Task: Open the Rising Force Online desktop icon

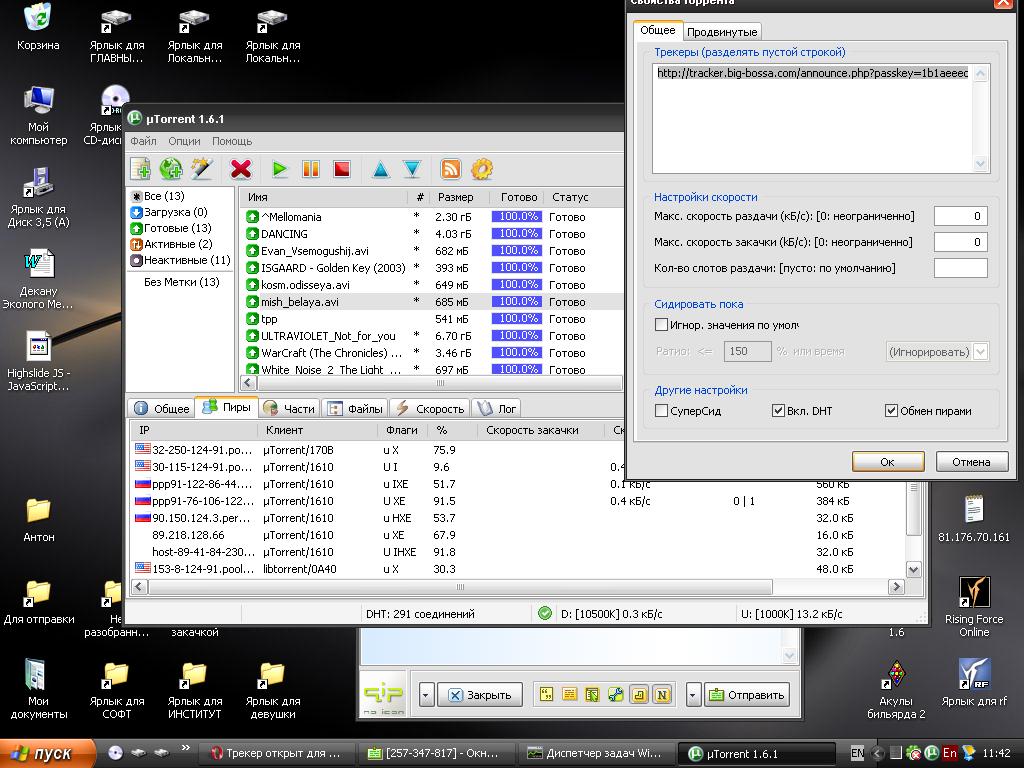Action: coord(974,607)
